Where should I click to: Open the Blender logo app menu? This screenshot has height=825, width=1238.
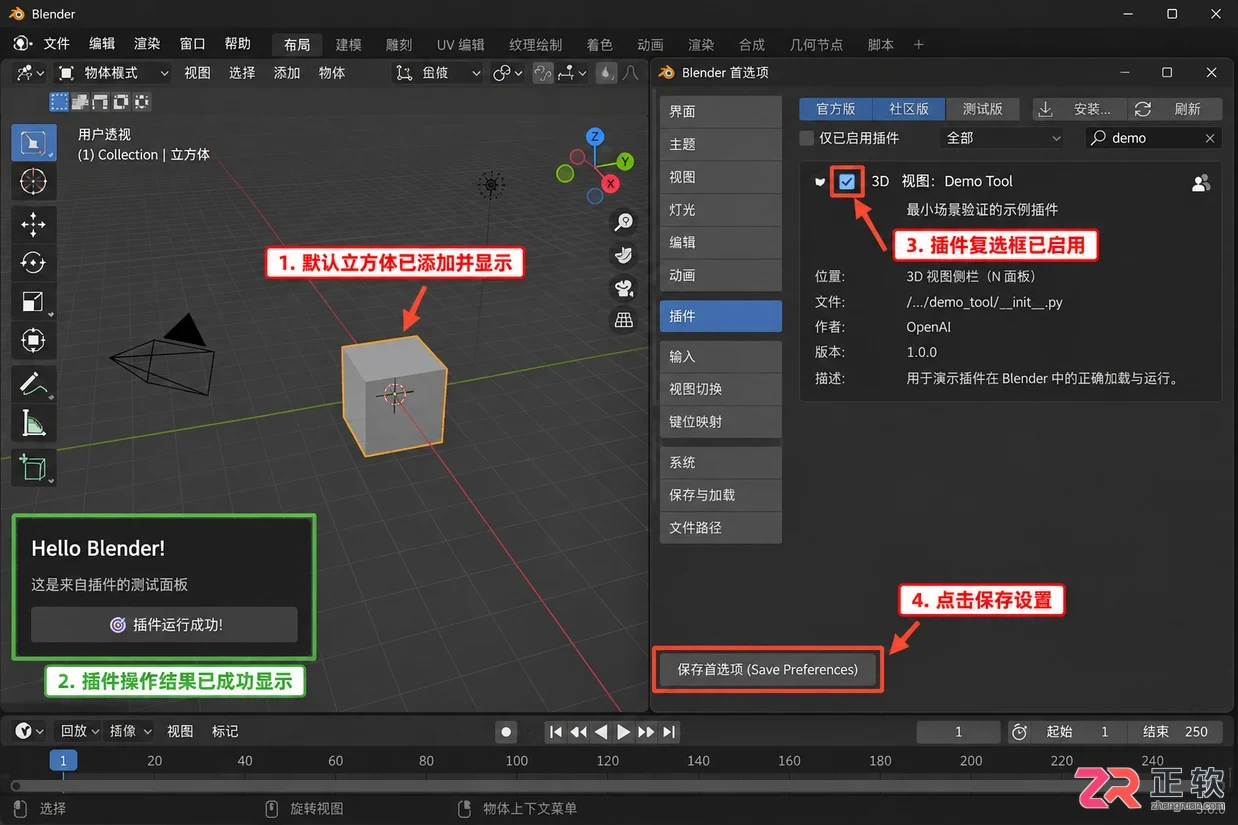[x=22, y=44]
